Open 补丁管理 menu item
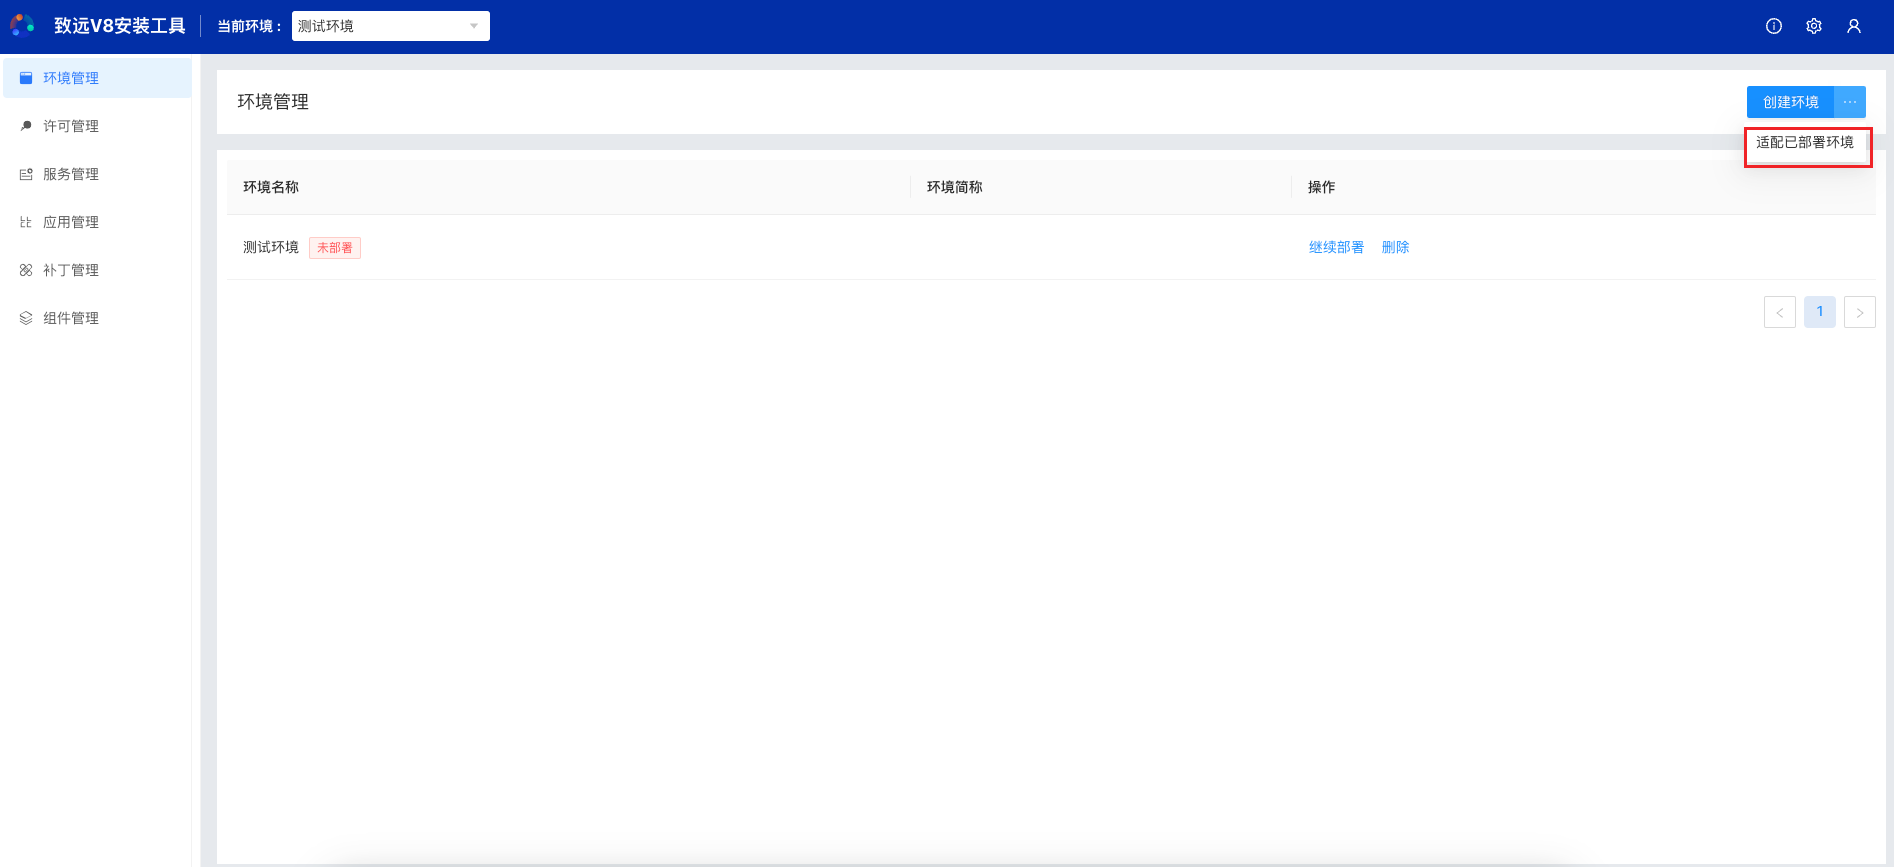This screenshot has height=867, width=1894. 71,270
